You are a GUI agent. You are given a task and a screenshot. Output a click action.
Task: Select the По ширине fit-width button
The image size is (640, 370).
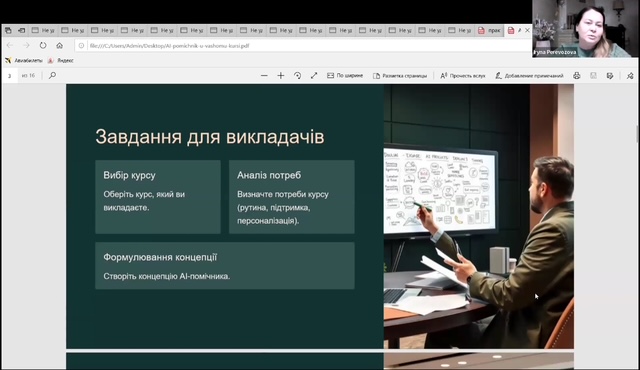point(345,75)
